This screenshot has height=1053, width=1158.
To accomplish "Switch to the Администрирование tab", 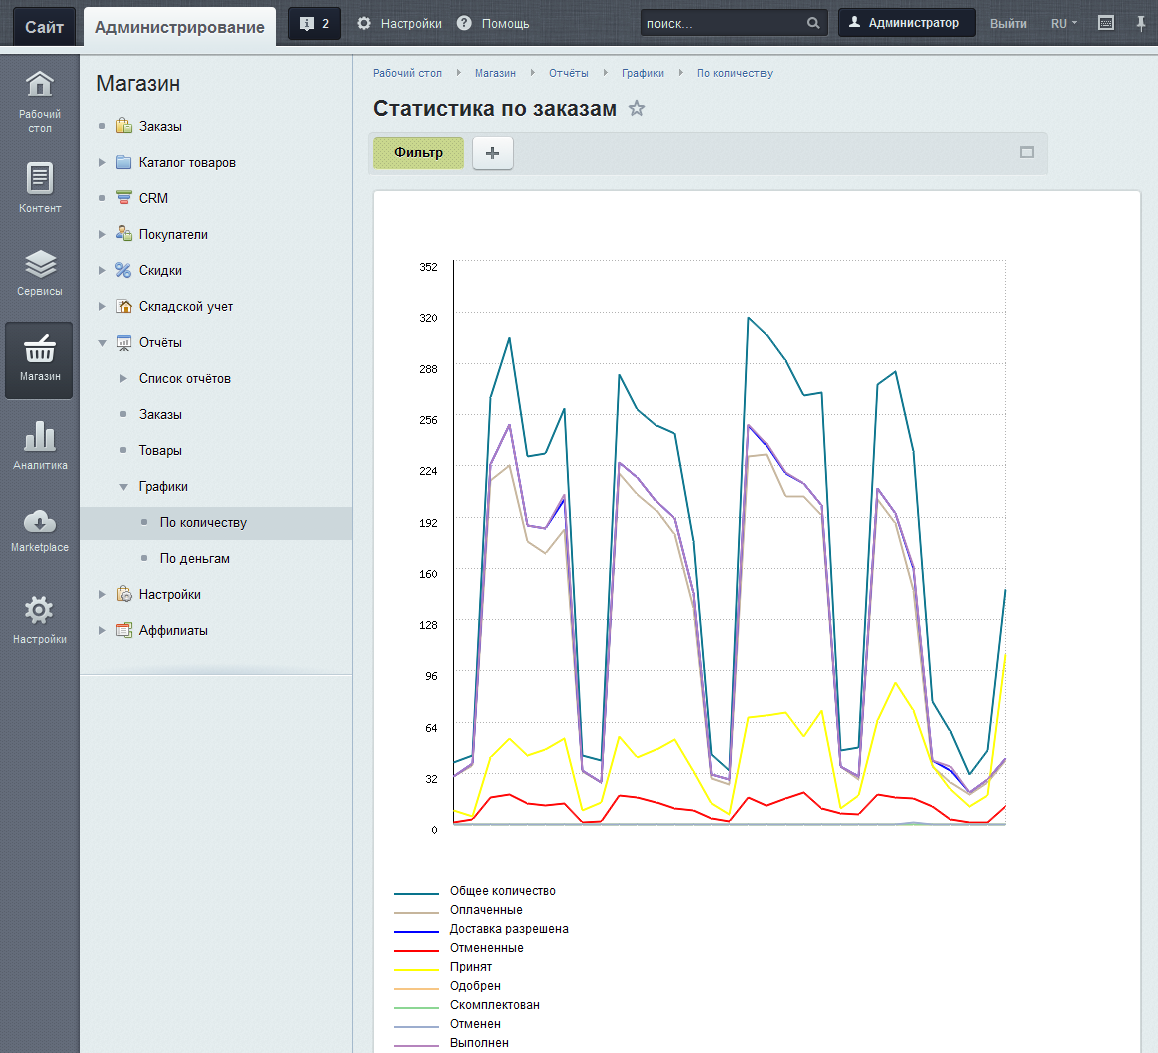I will (179, 27).
